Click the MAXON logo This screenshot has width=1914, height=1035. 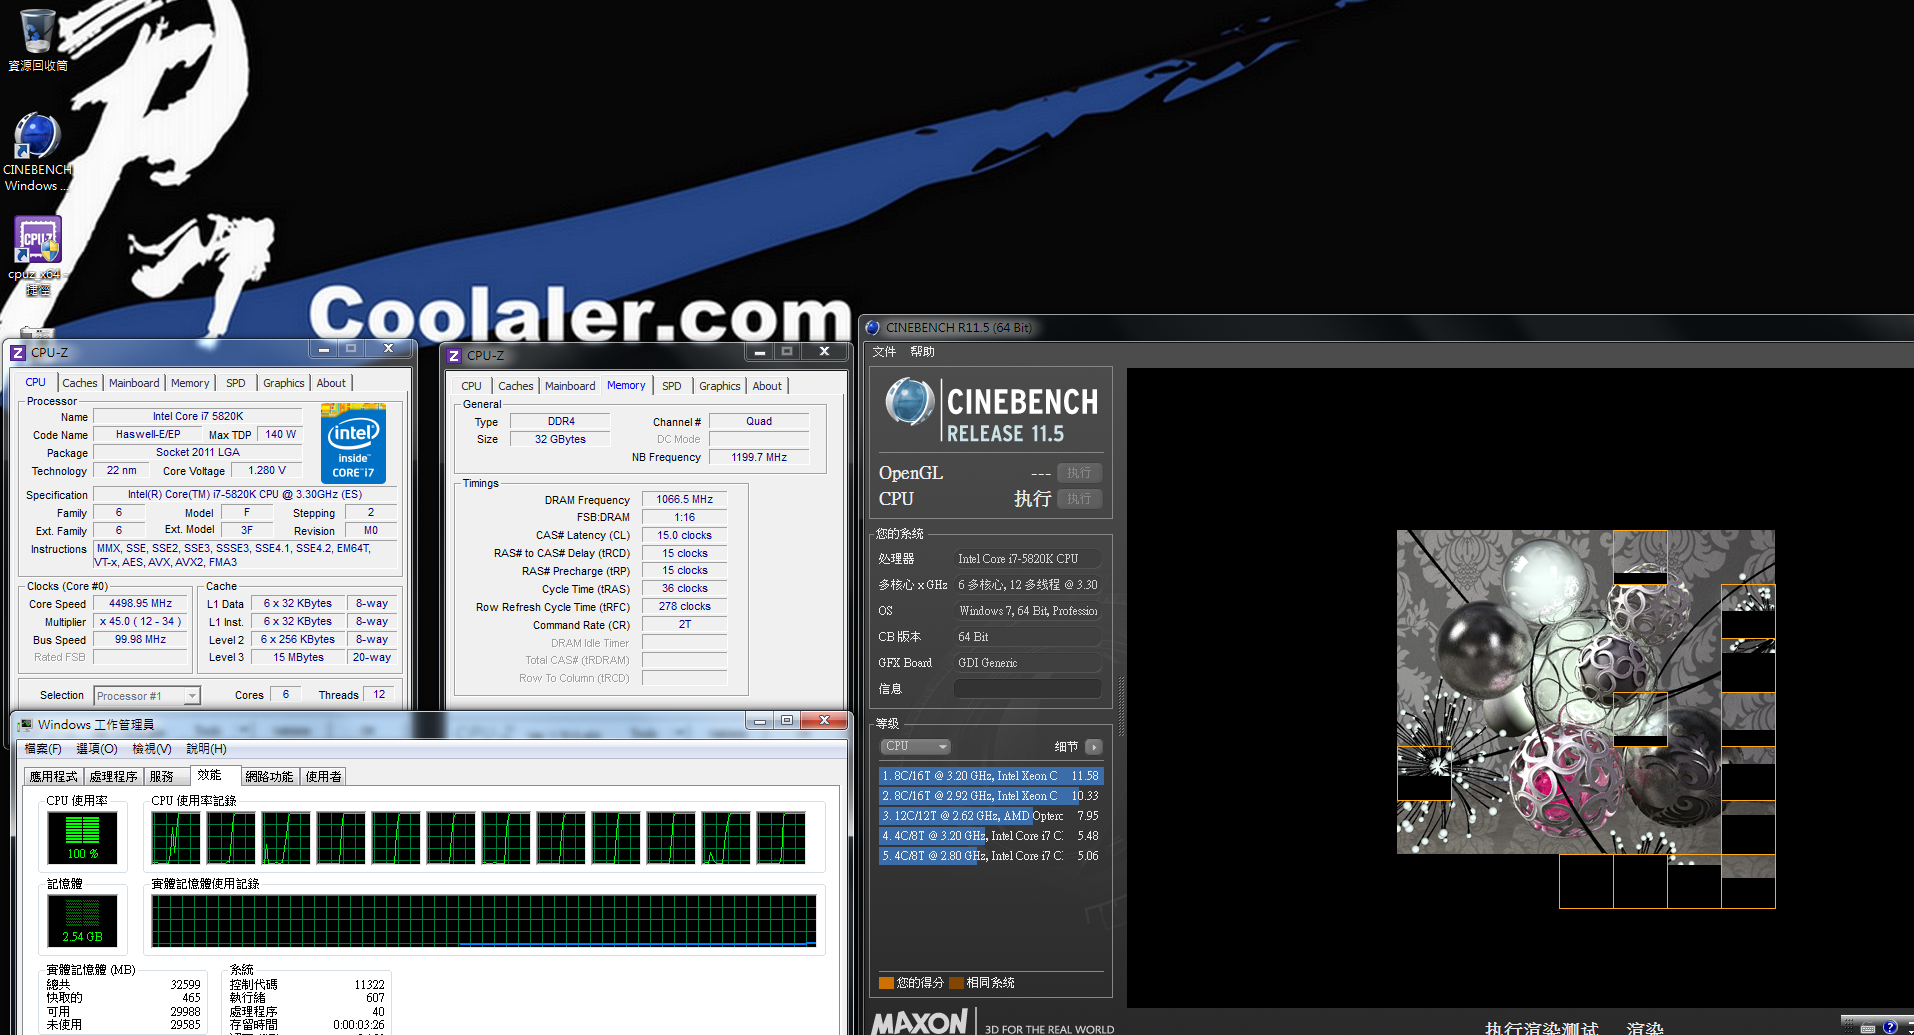920,1022
